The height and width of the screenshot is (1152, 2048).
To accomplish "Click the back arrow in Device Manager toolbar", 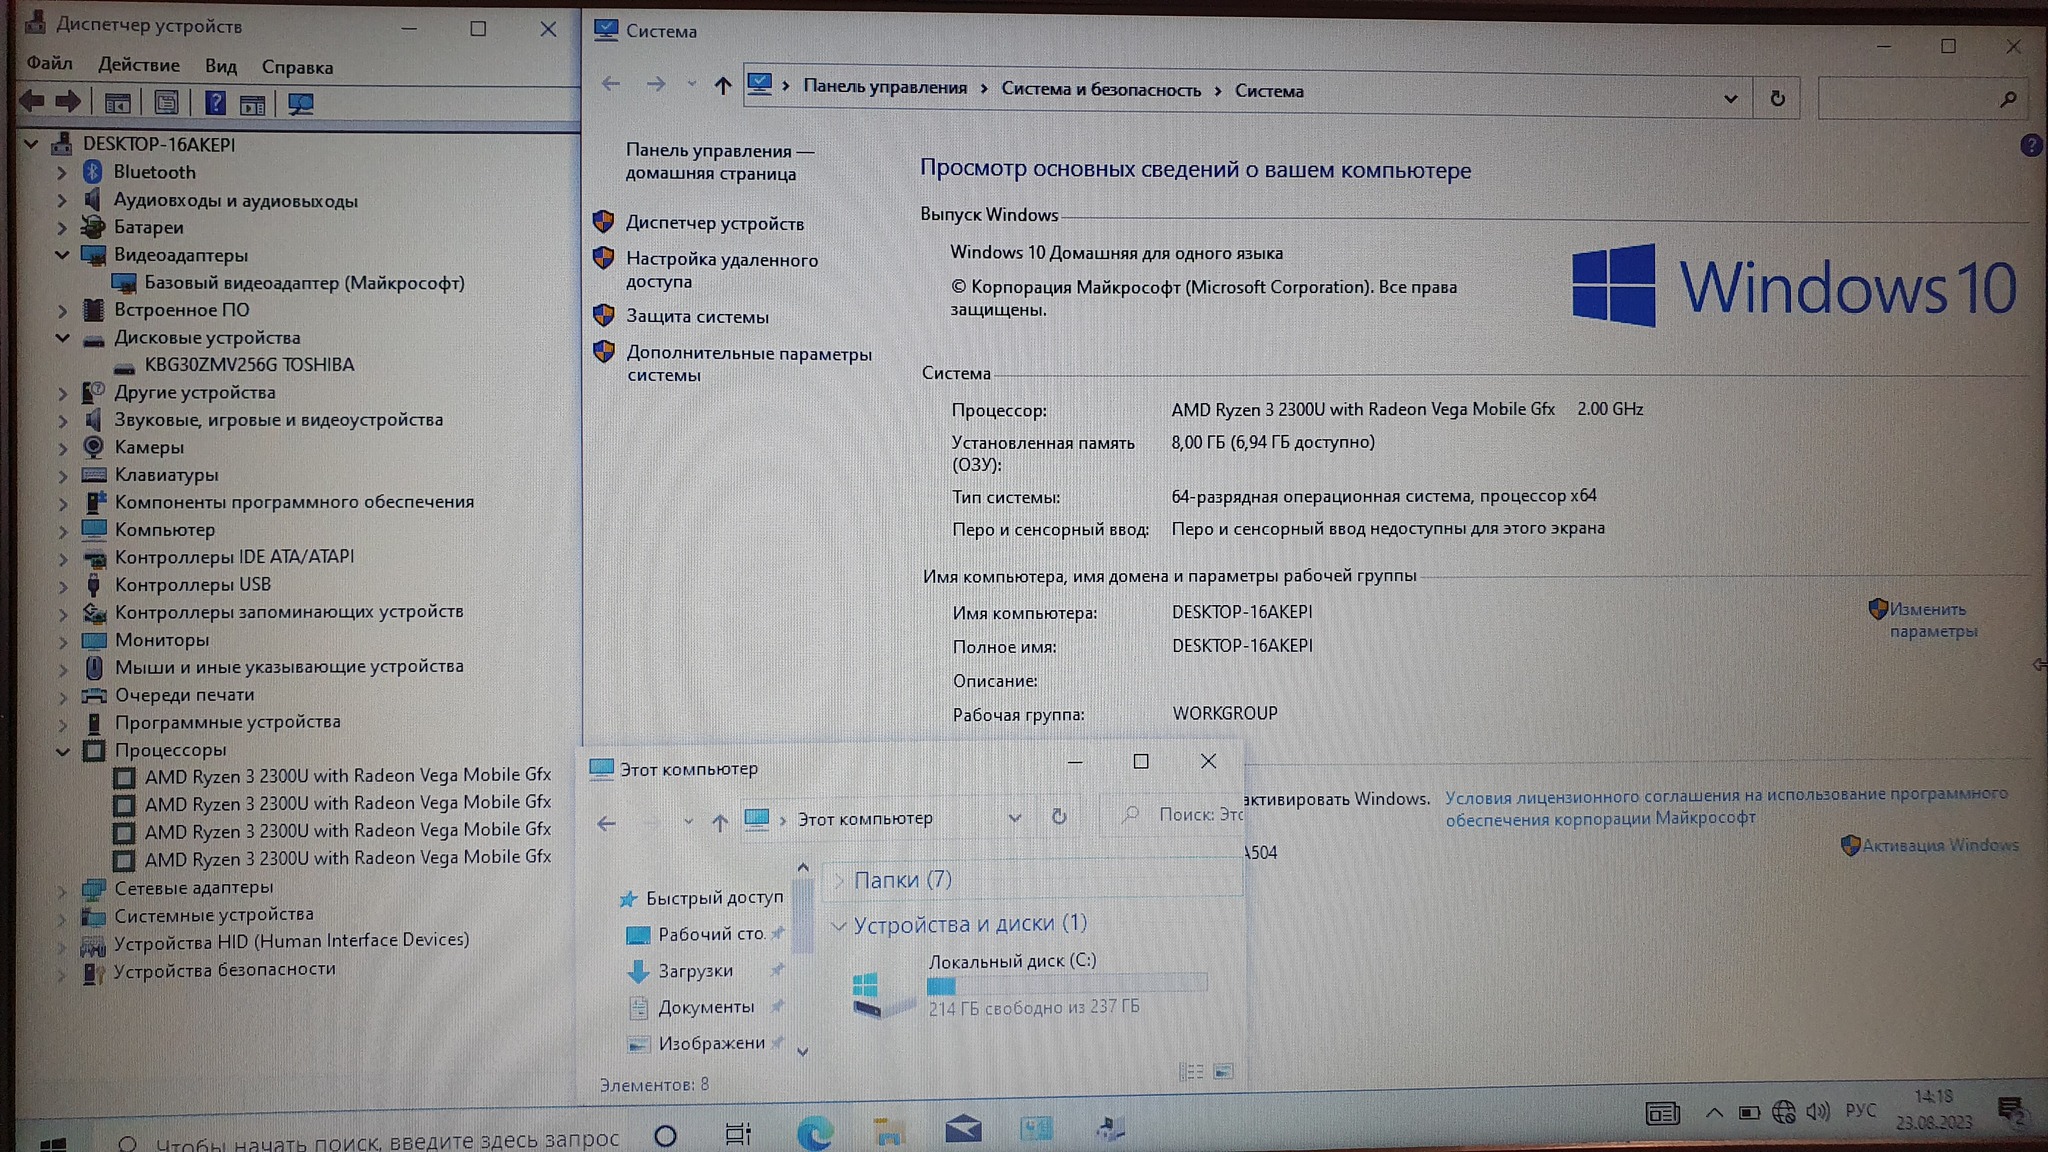I will [x=32, y=101].
